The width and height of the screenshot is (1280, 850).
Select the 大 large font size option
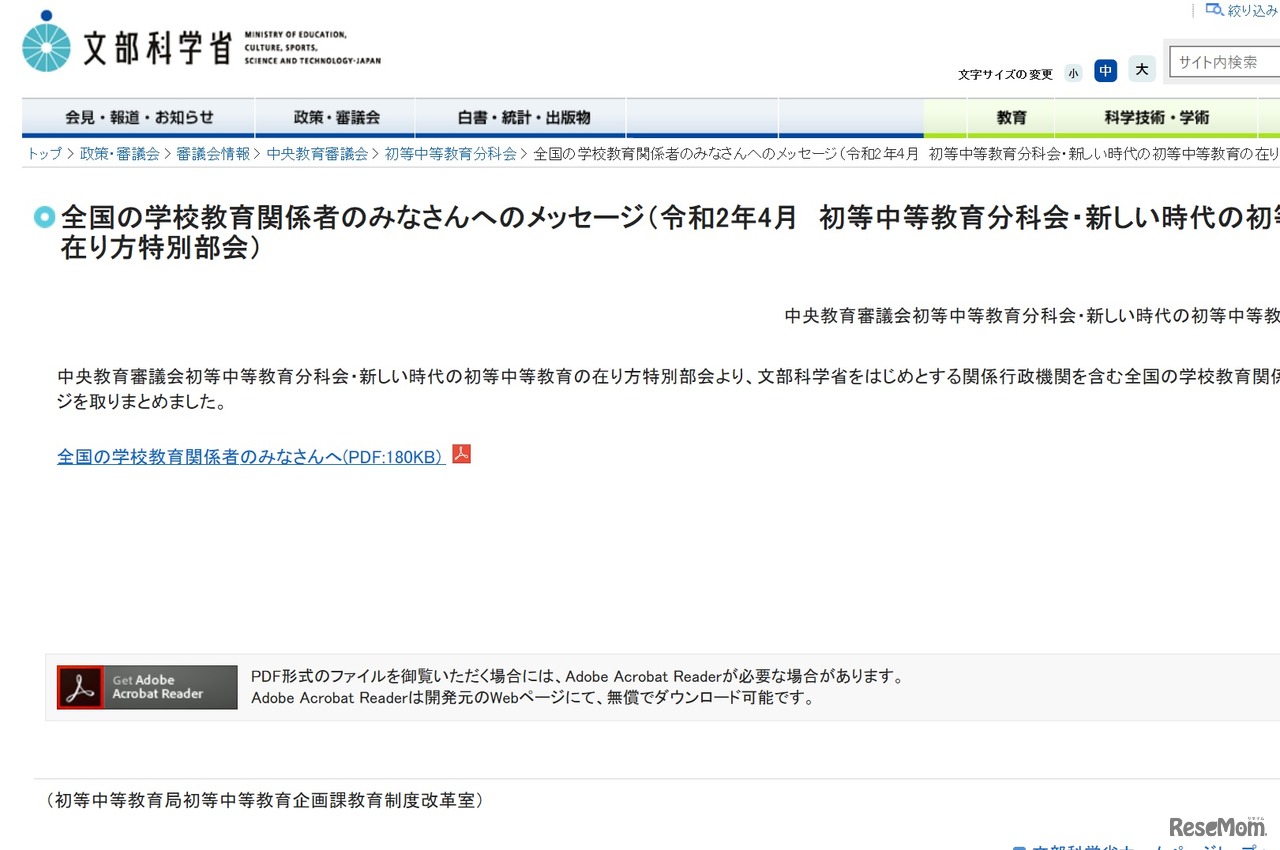click(x=1141, y=69)
